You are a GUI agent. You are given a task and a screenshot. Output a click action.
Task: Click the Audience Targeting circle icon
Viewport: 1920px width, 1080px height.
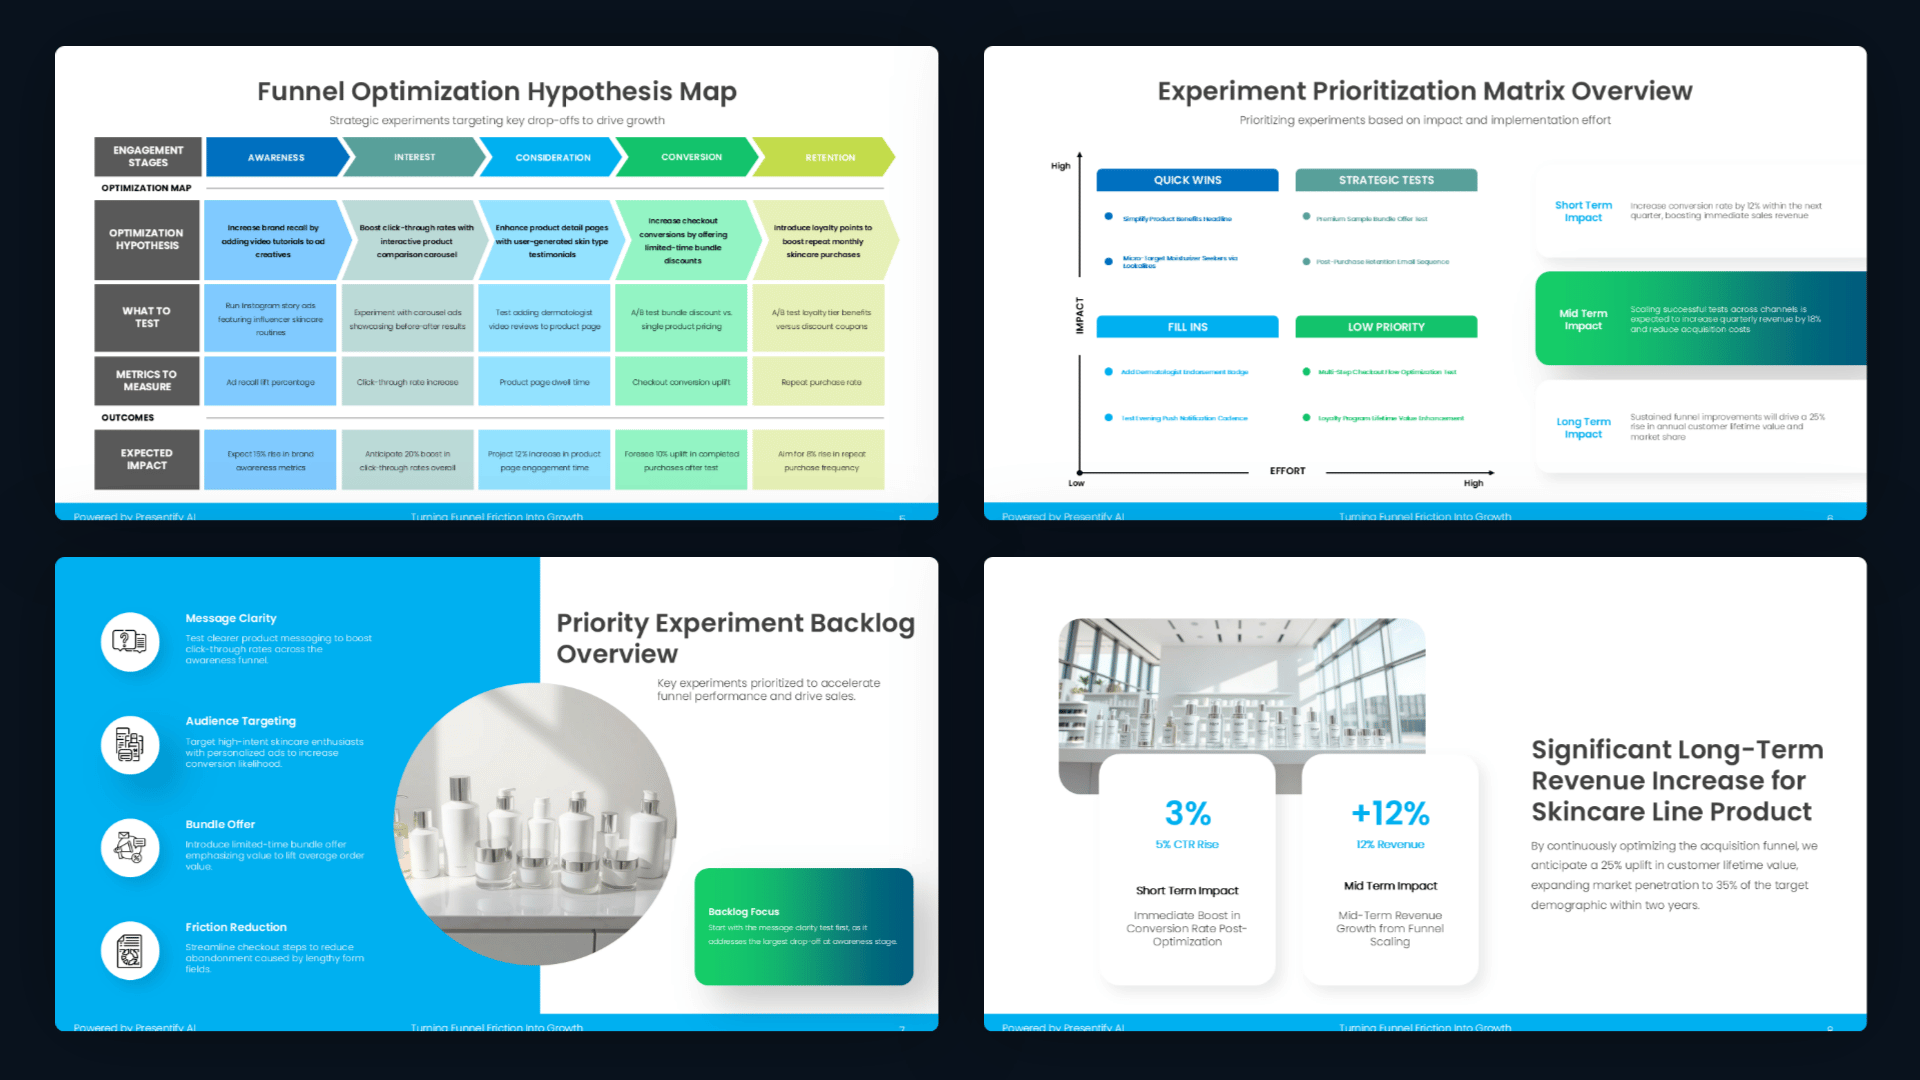(130, 745)
